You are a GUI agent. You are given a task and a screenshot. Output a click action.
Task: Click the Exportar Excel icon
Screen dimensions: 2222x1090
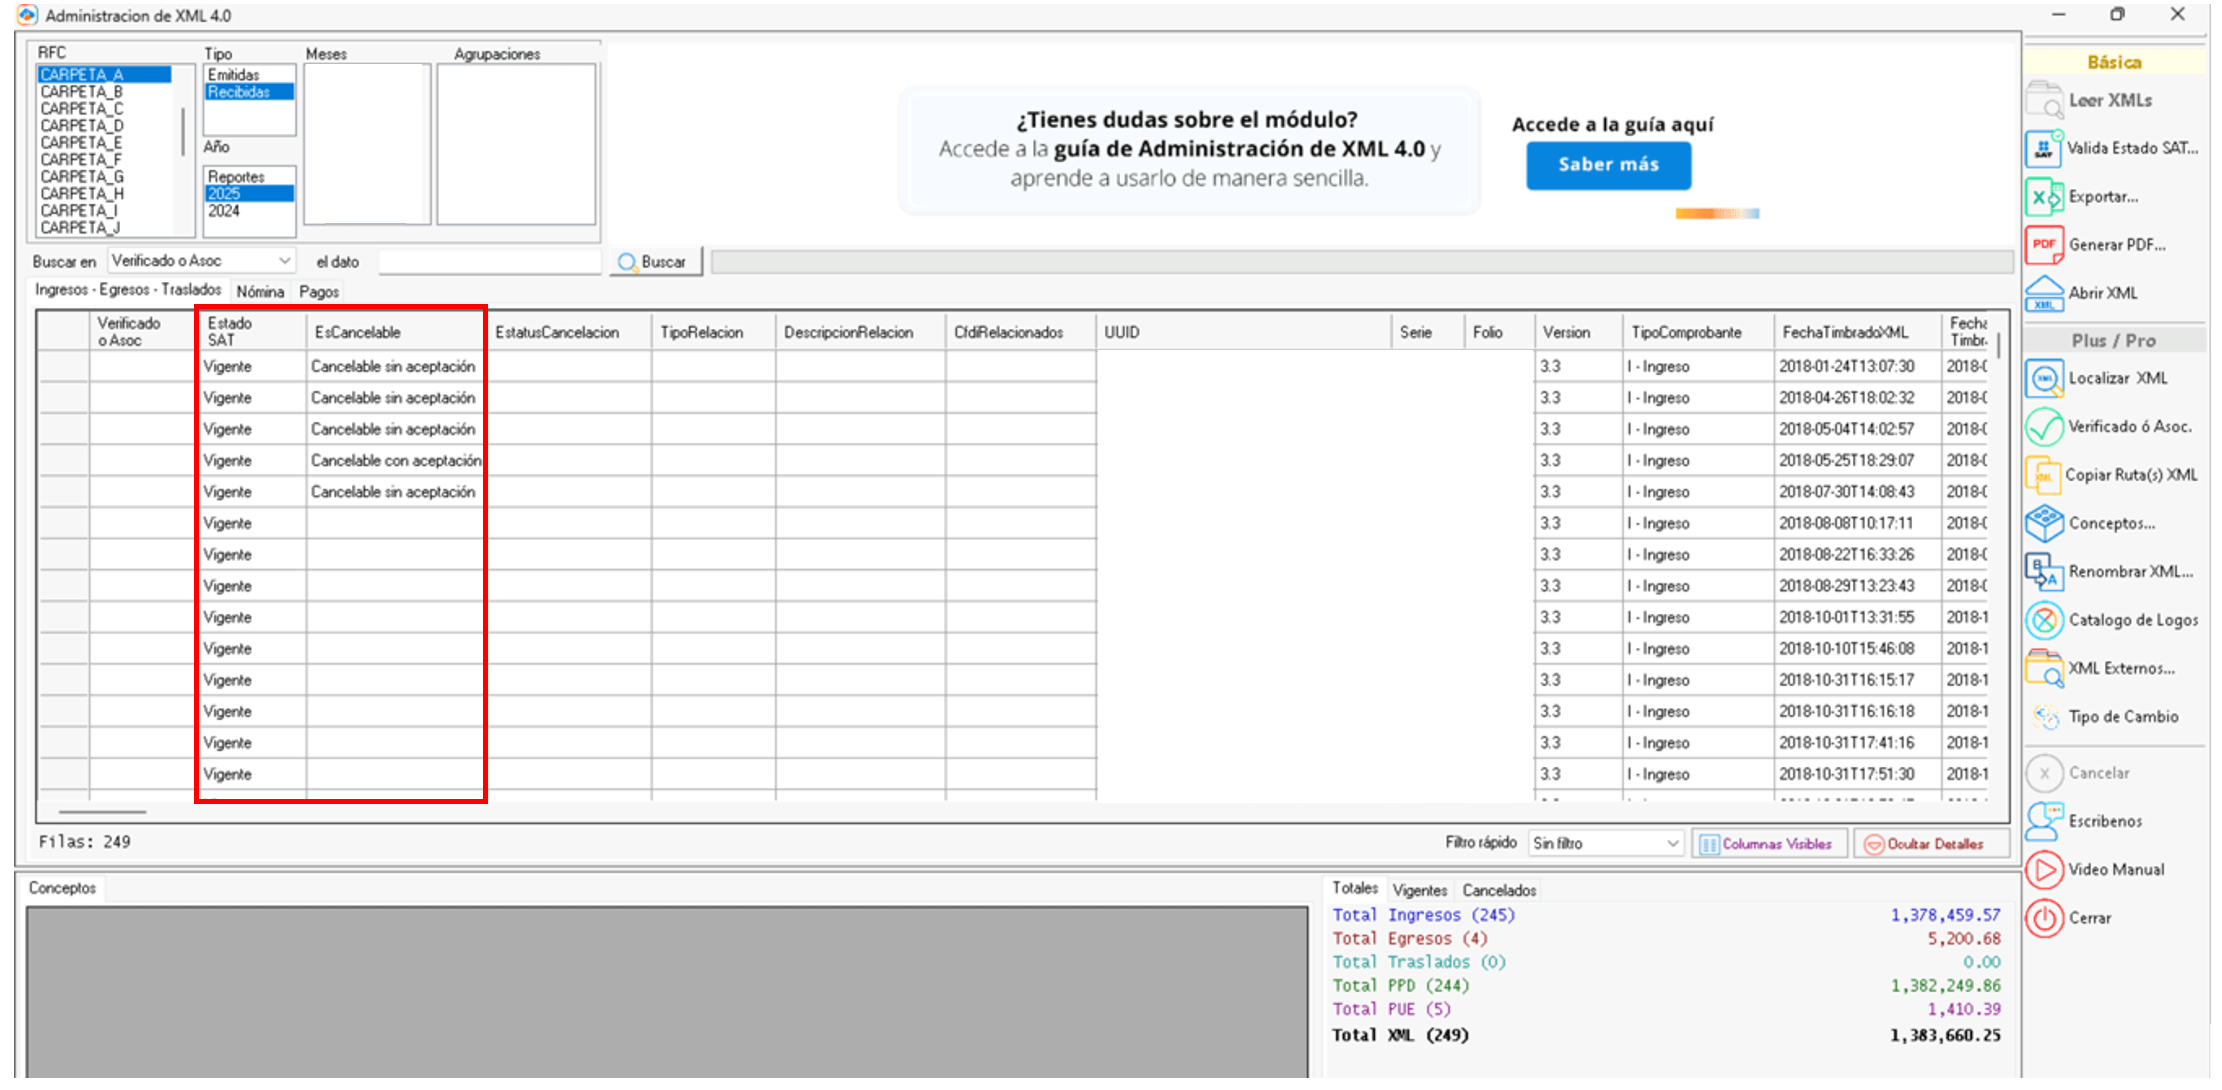(2044, 197)
